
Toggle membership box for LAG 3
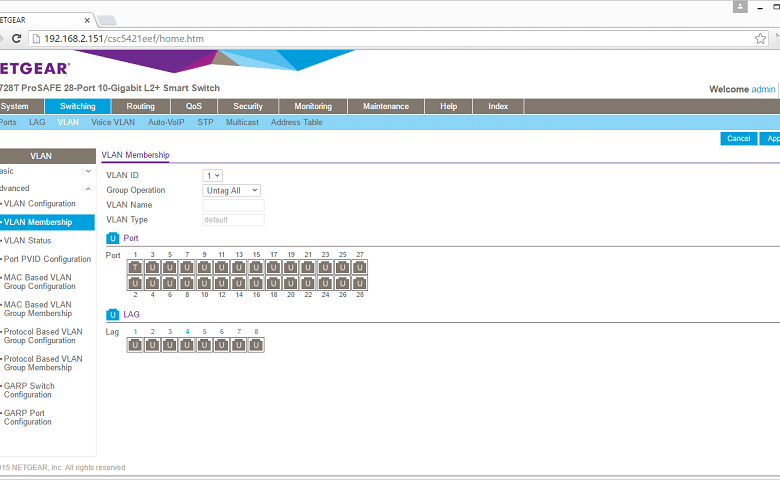pyautogui.click(x=170, y=345)
